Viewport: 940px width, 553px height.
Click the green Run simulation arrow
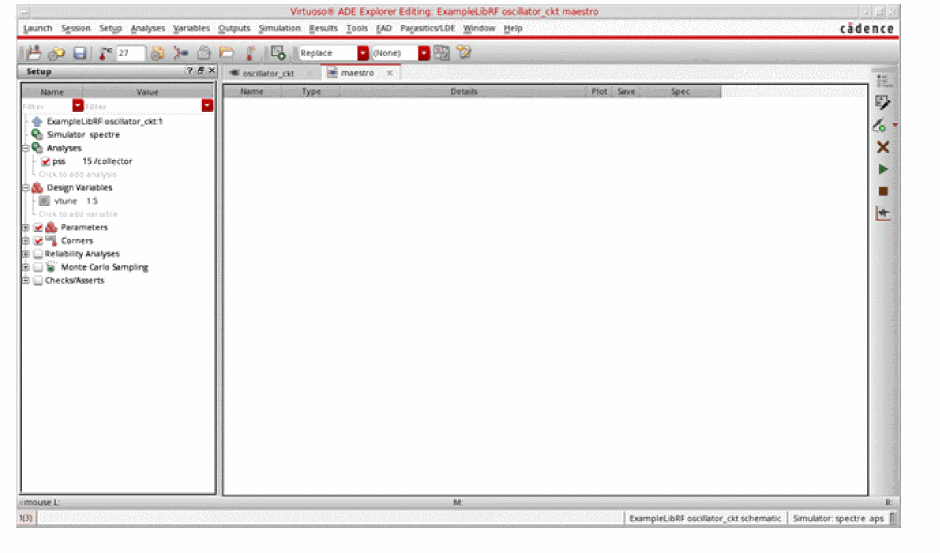point(883,169)
